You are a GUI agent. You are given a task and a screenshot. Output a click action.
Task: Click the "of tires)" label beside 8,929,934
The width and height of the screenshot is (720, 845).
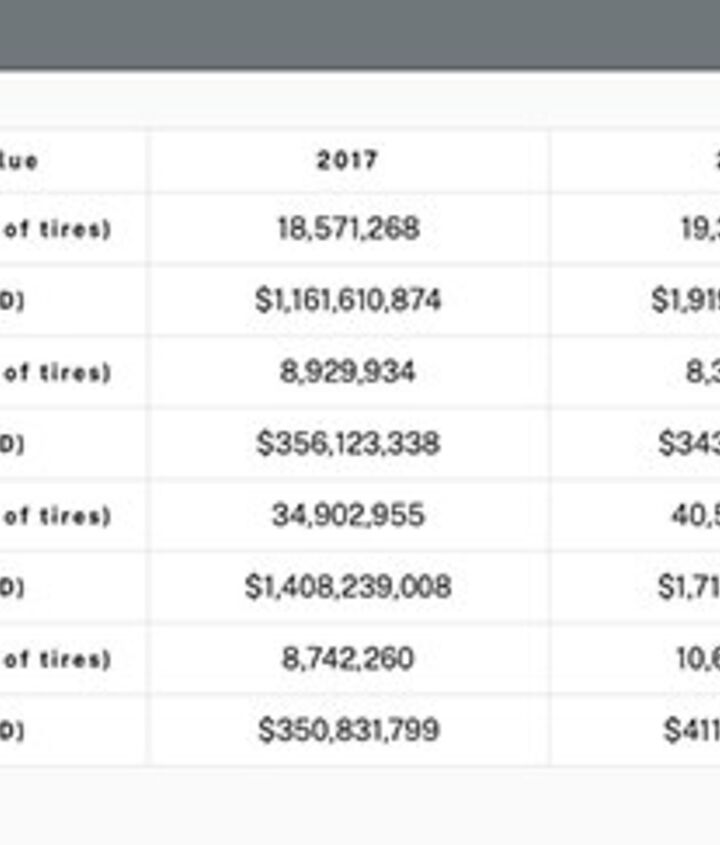point(57,372)
